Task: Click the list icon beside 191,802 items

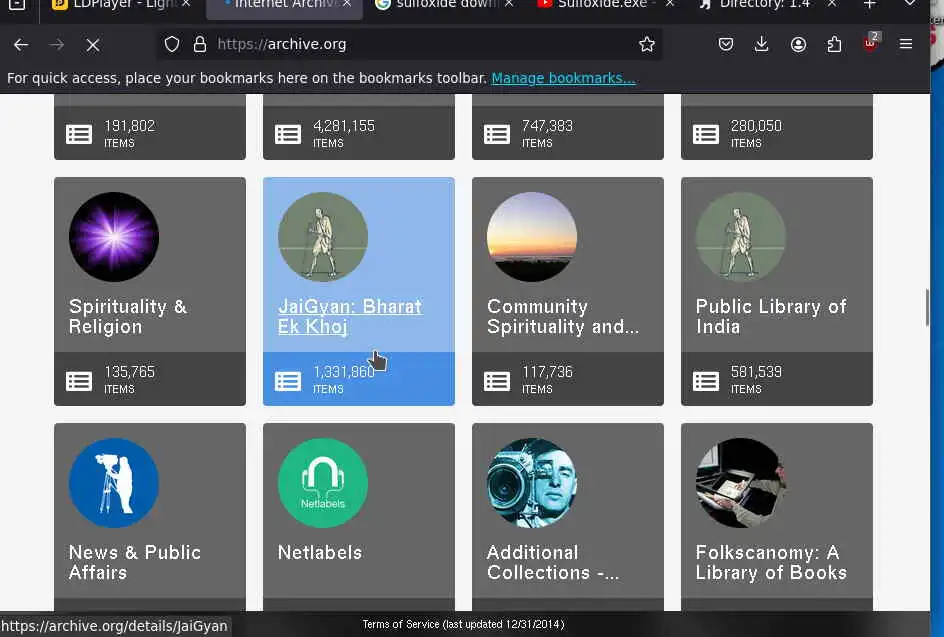Action: (x=79, y=134)
